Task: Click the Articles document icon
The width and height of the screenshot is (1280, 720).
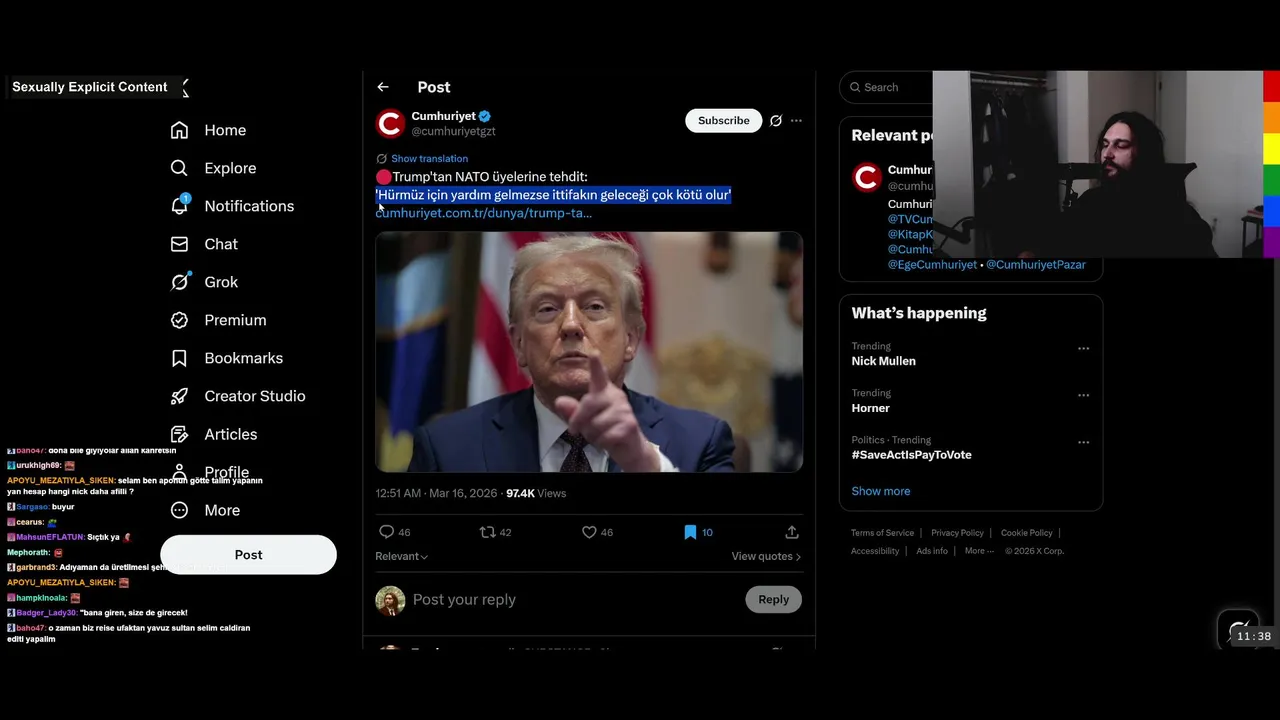Action: [179, 434]
